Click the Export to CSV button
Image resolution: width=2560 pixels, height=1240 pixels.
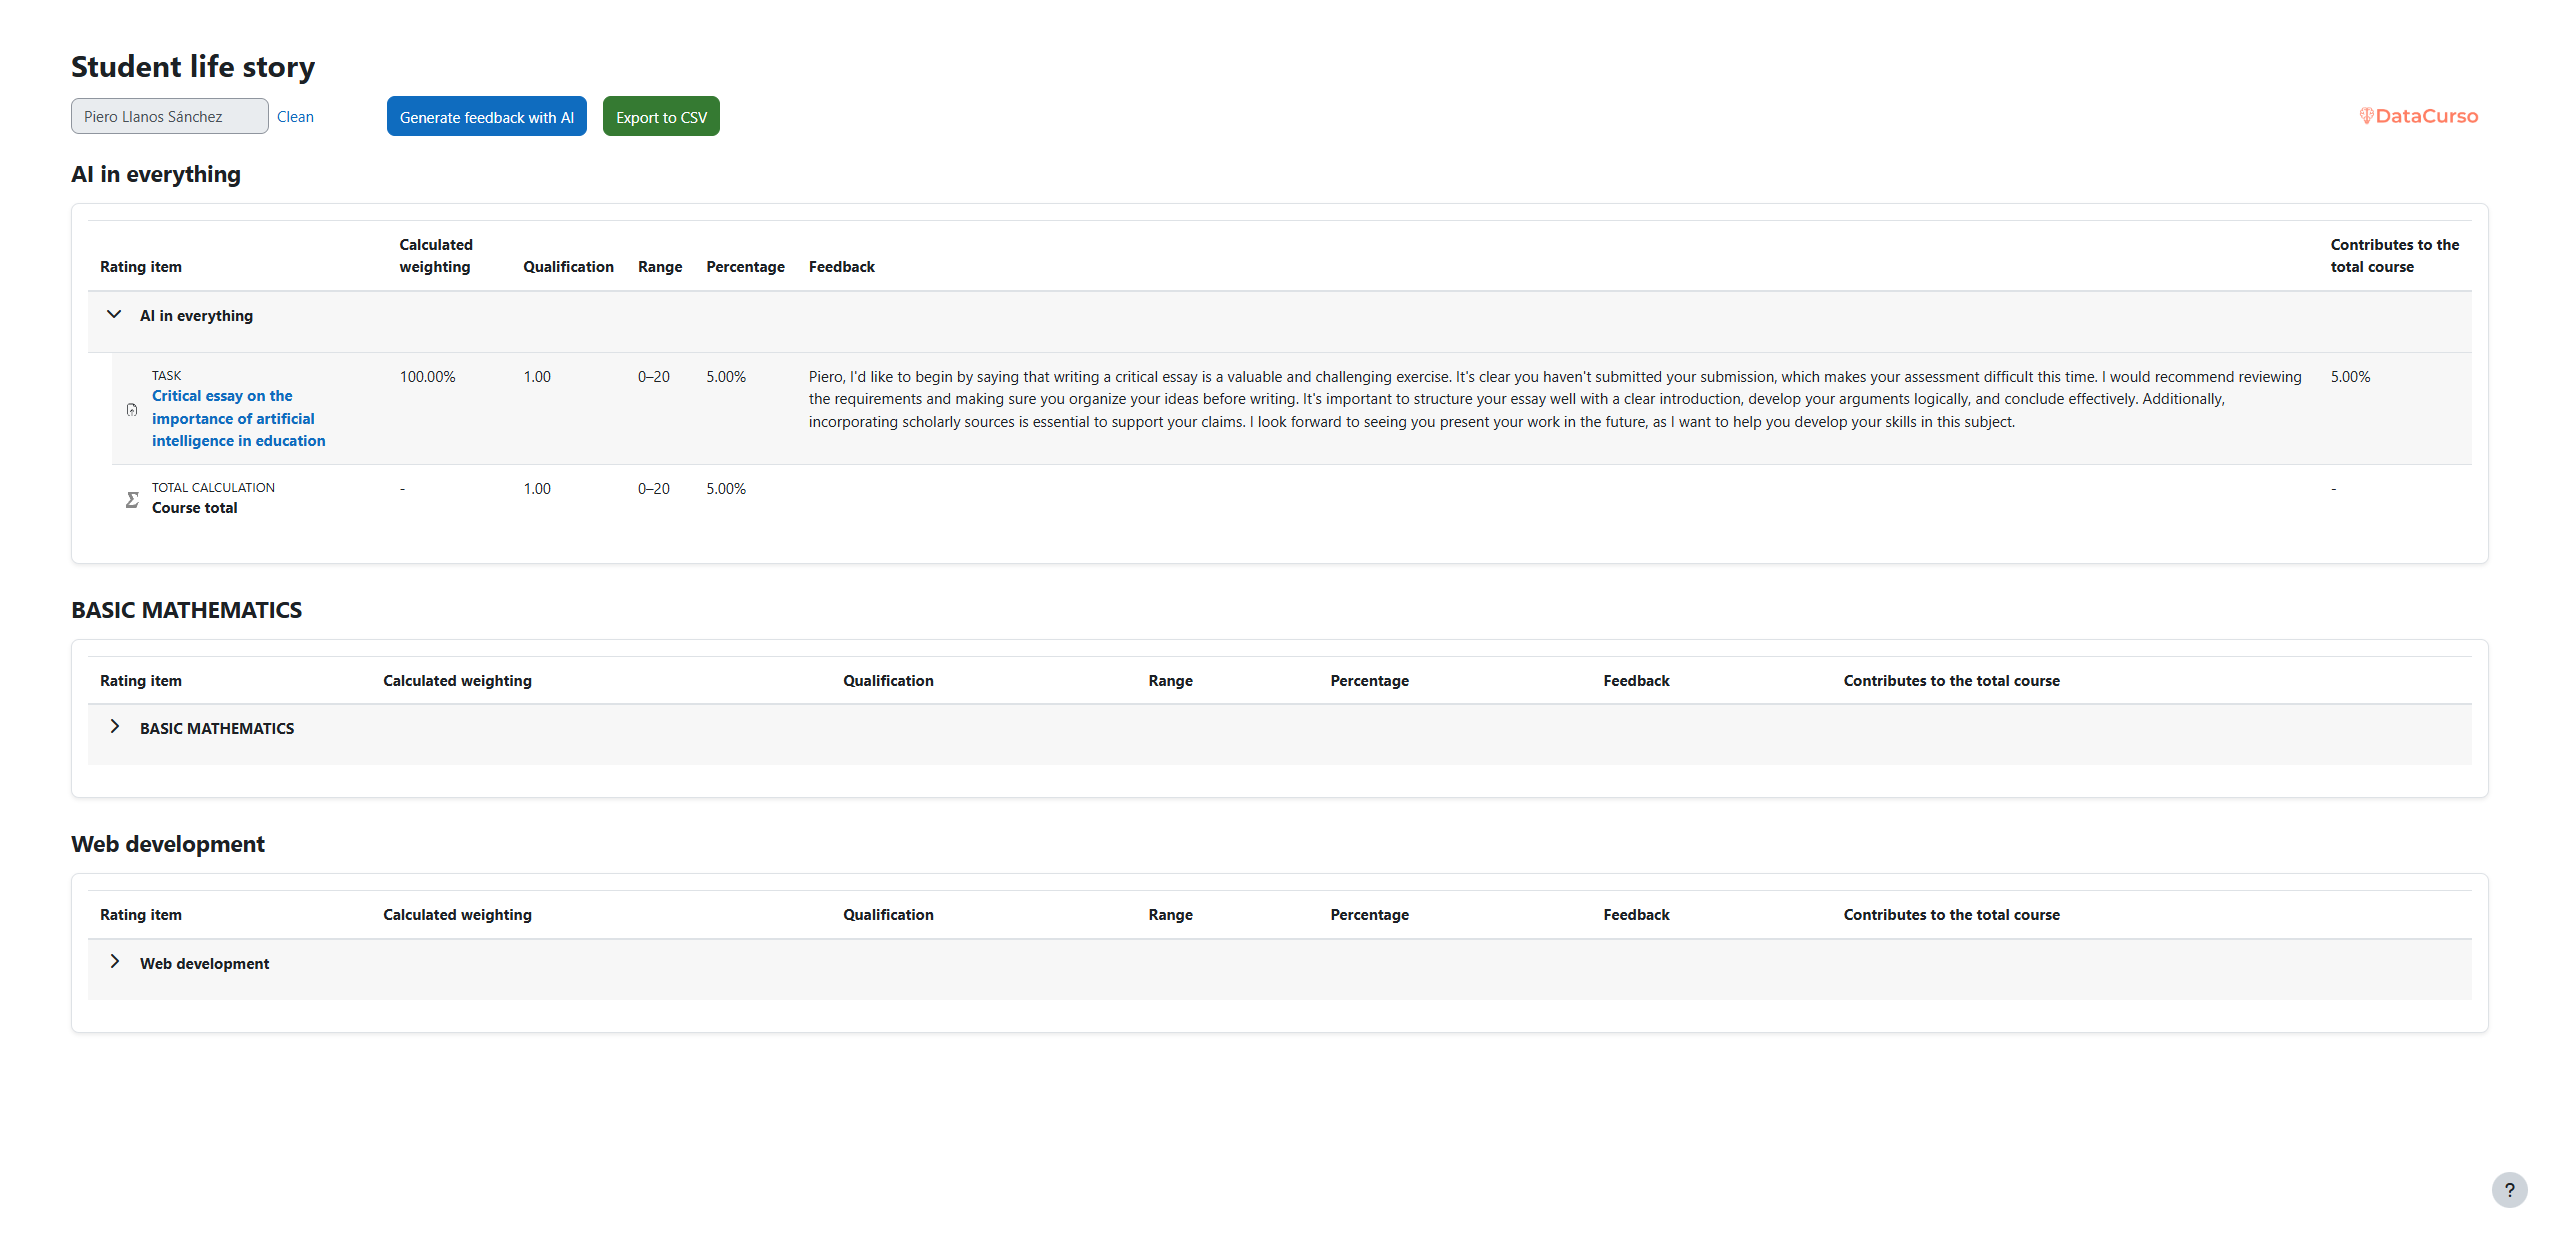(661, 116)
